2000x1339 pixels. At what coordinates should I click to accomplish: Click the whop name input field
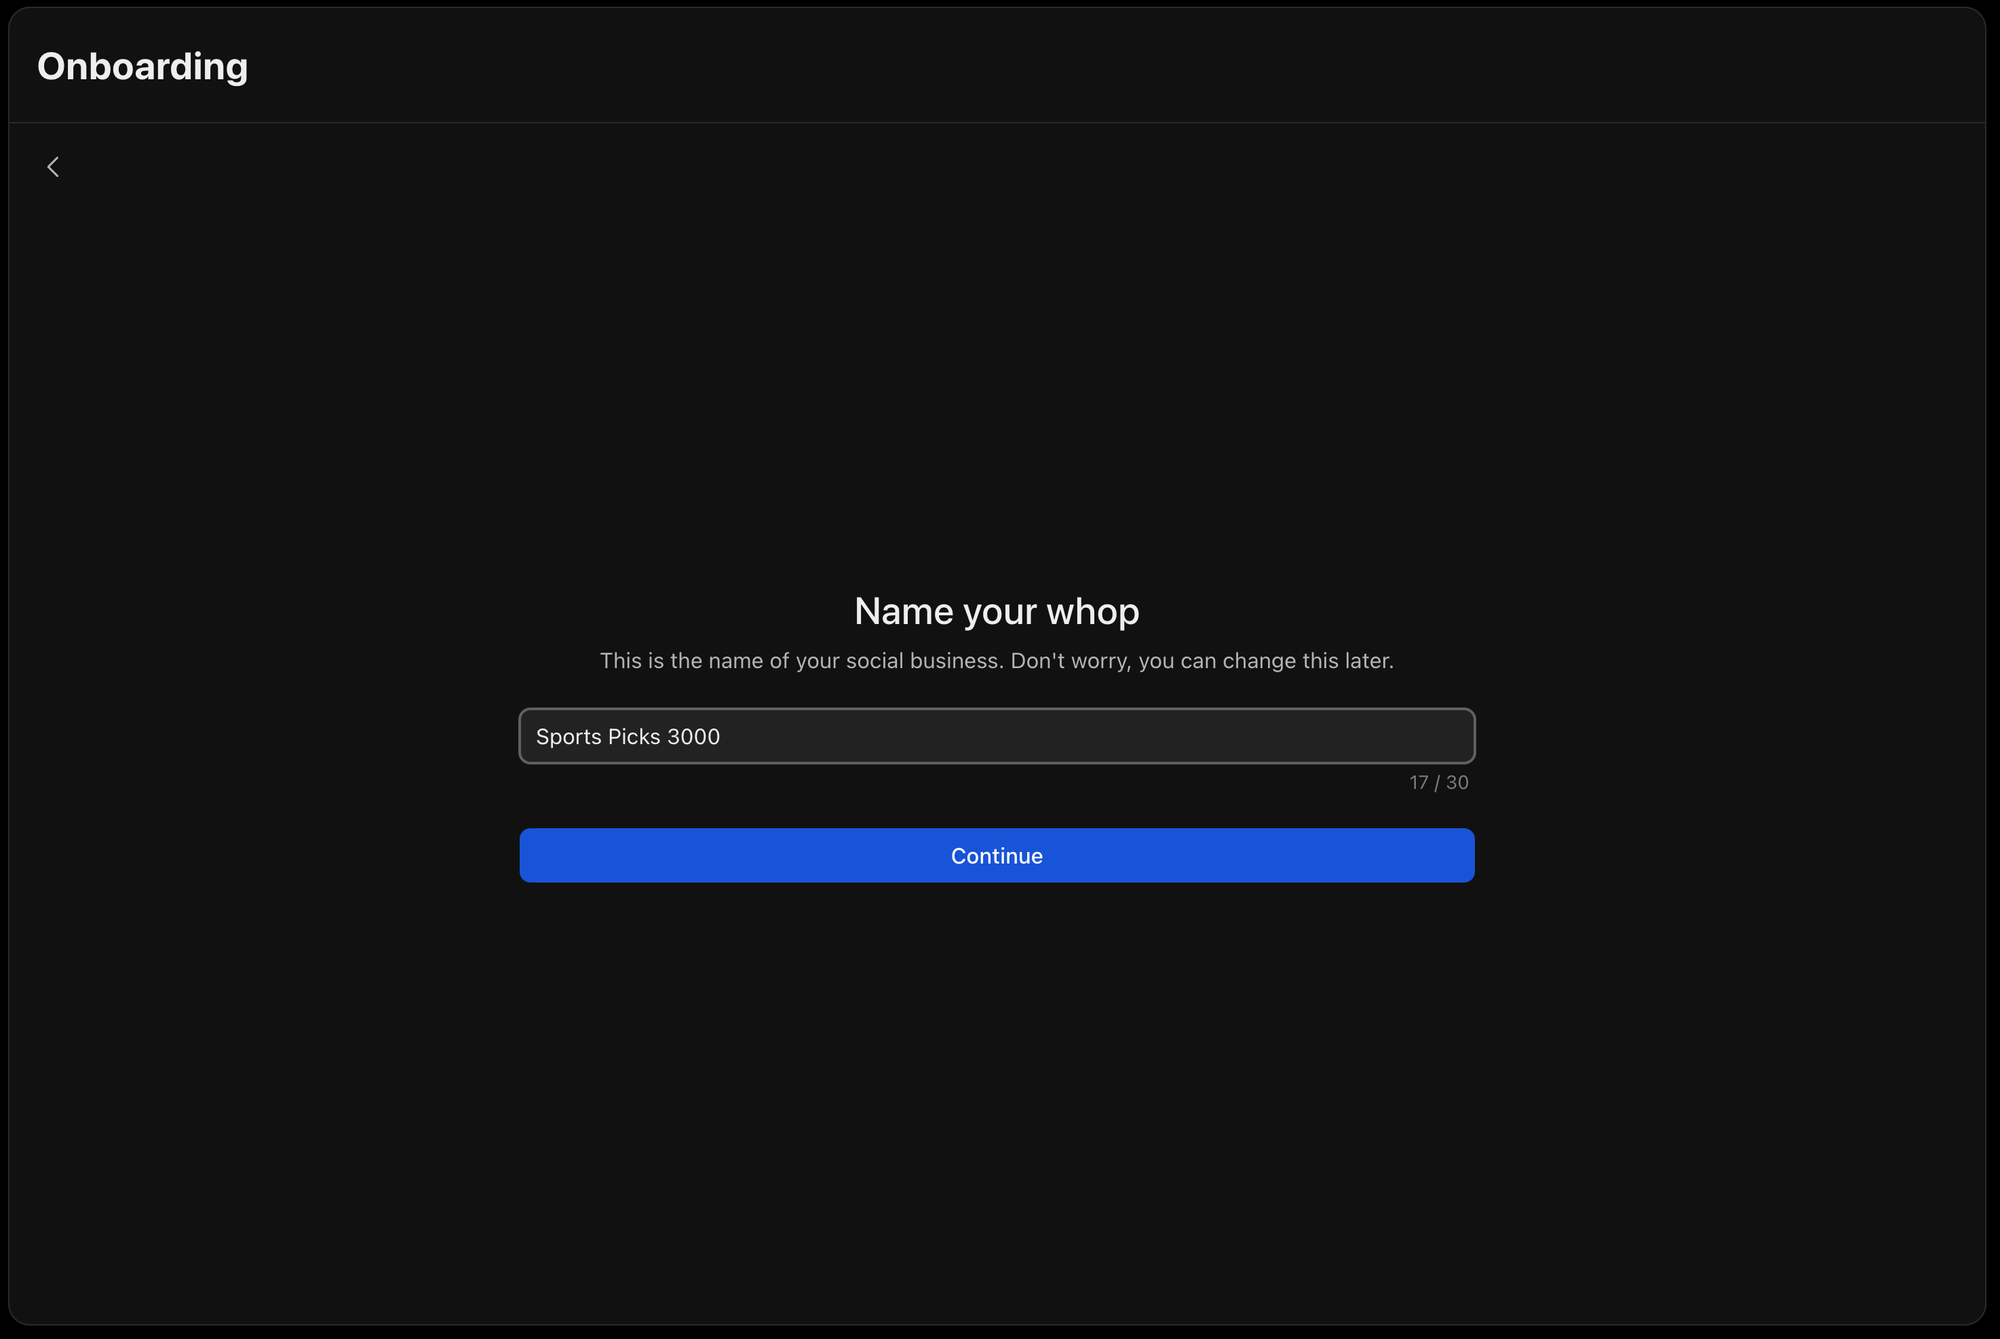[996, 736]
